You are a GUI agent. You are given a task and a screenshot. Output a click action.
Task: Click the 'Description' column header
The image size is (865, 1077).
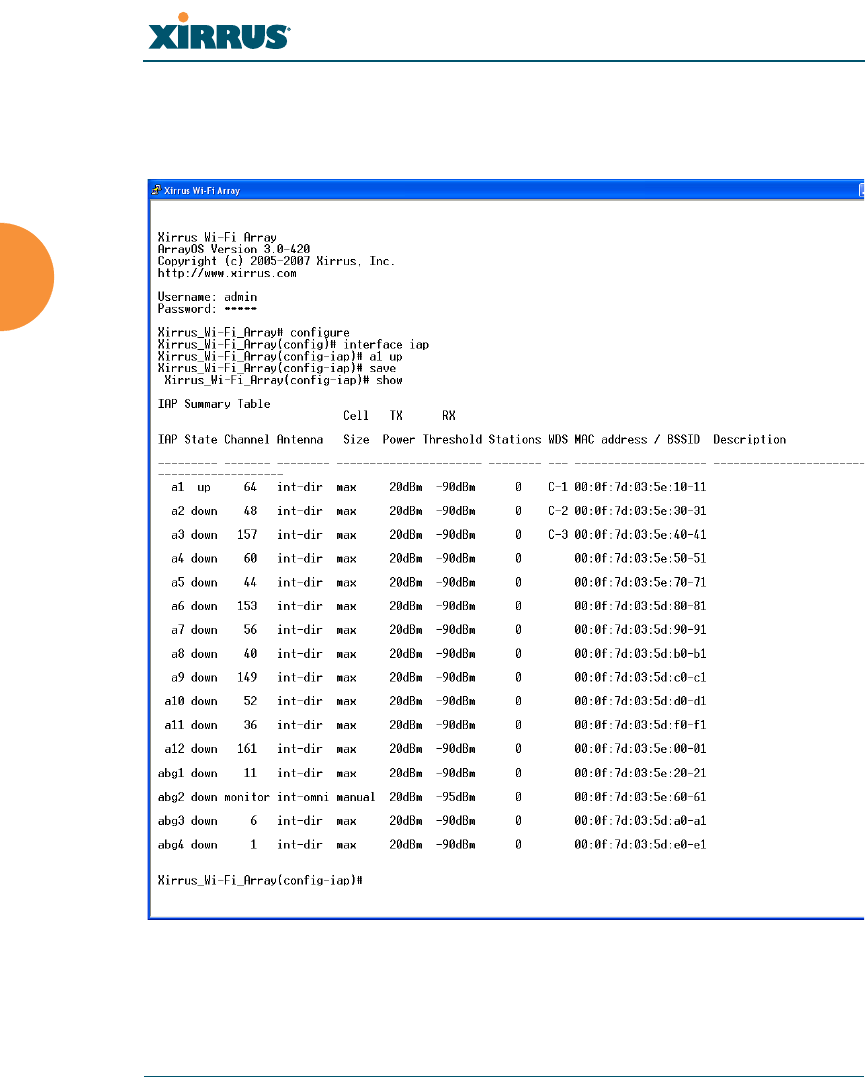click(x=750, y=440)
